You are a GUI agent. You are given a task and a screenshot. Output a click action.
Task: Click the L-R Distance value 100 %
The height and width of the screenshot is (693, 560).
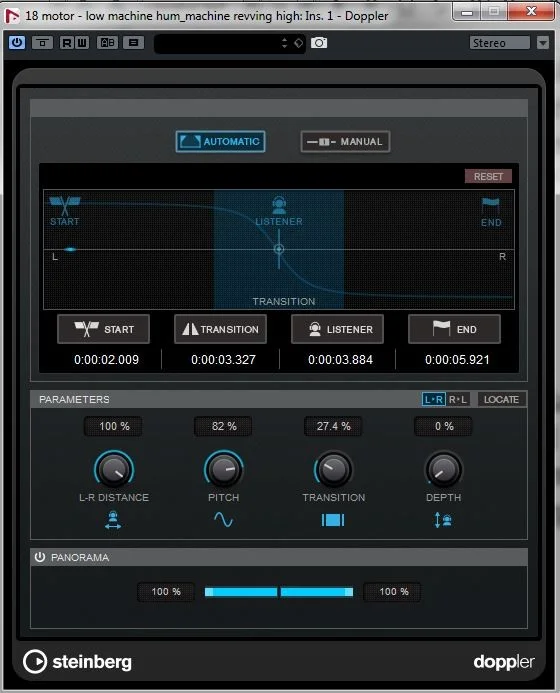[x=113, y=426]
